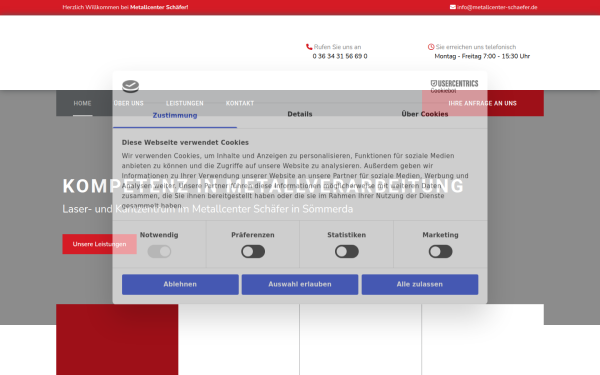Open the Usercentrics Cookiebot branding link
This screenshot has height=375, width=600.
pos(454,86)
